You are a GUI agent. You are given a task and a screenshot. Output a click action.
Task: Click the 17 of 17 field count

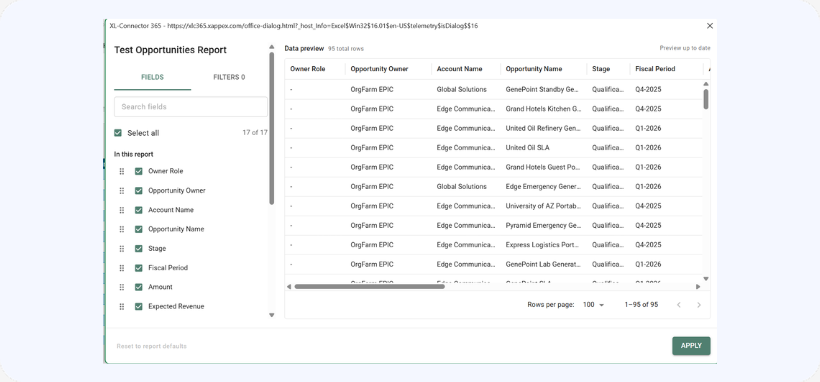coord(255,133)
